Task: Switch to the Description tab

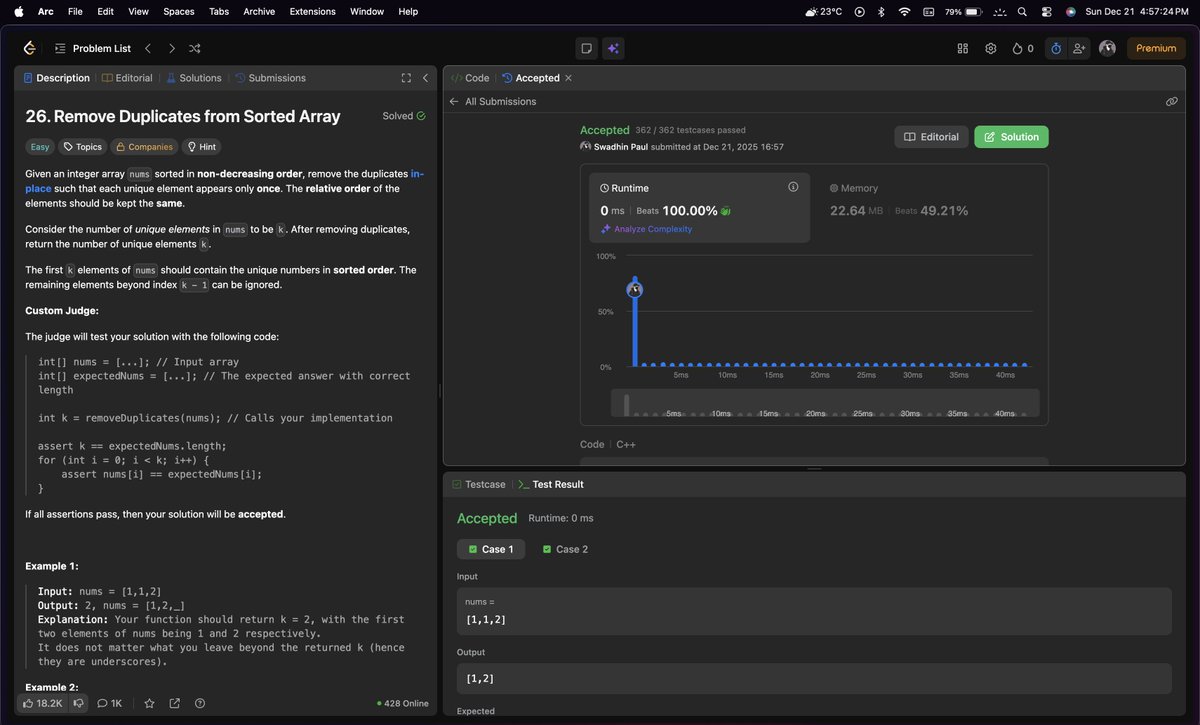Action: point(56,78)
